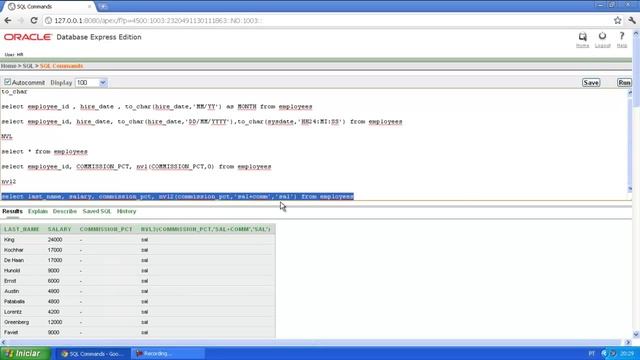Screen dimensions: 640x360
Task: Open the Saved SQL tab
Action: [x=97, y=211]
